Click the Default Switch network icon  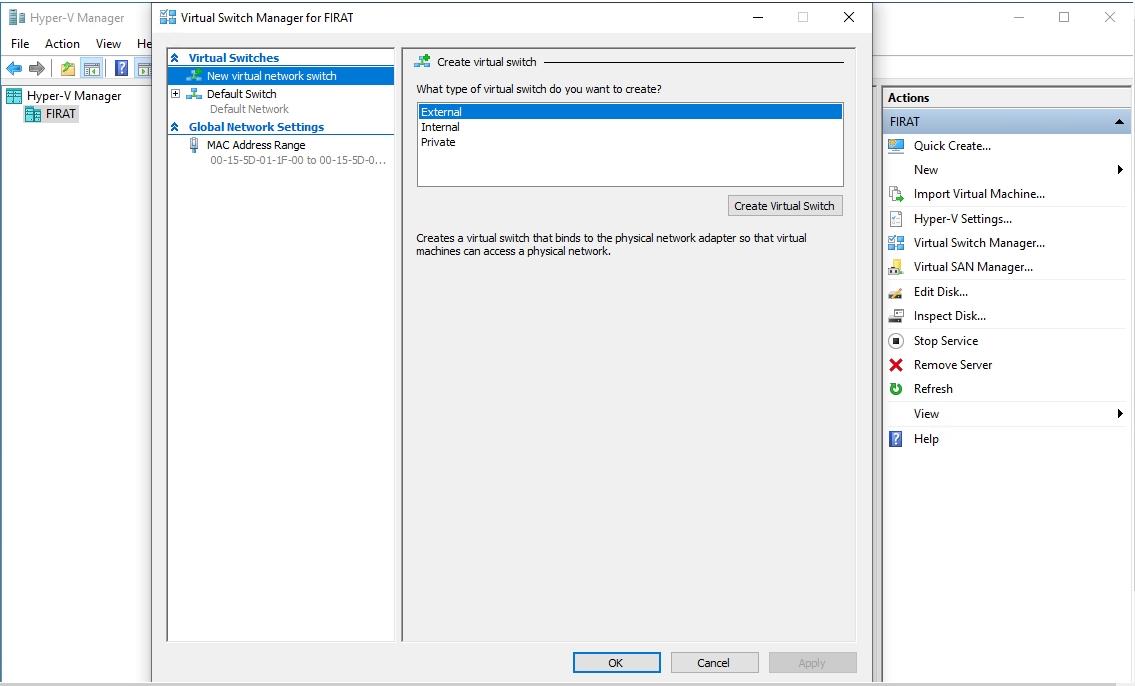coord(194,93)
